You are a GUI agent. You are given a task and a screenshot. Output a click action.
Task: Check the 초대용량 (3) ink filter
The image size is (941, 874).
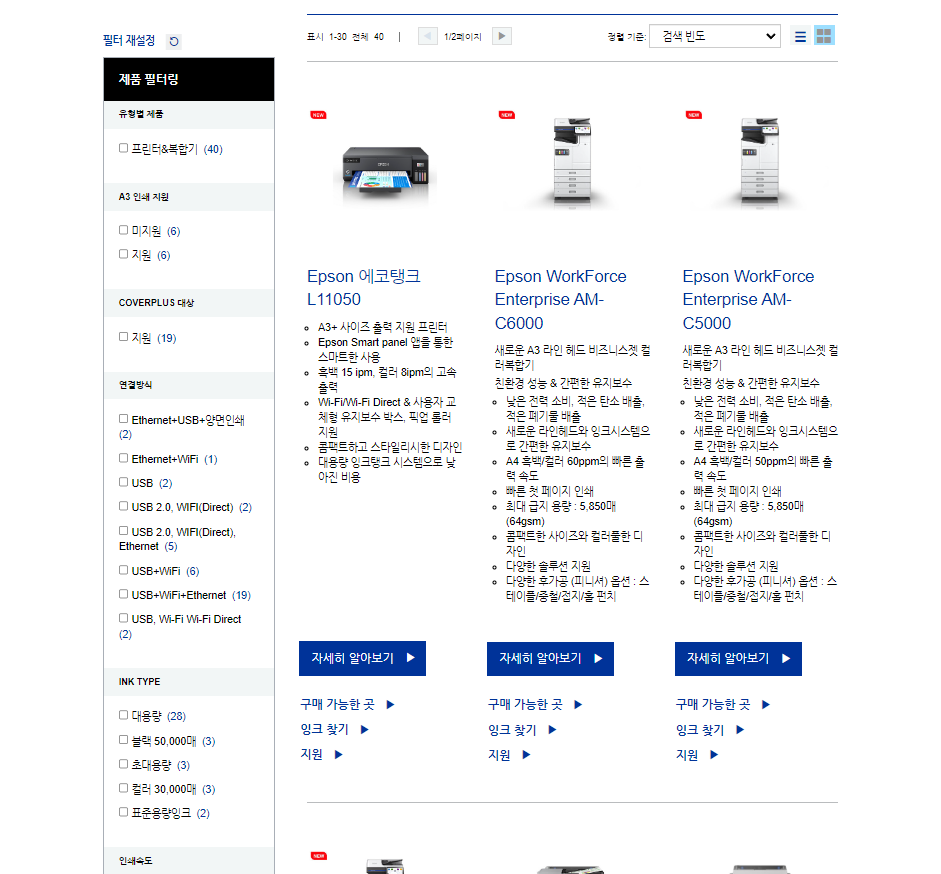click(x=124, y=764)
